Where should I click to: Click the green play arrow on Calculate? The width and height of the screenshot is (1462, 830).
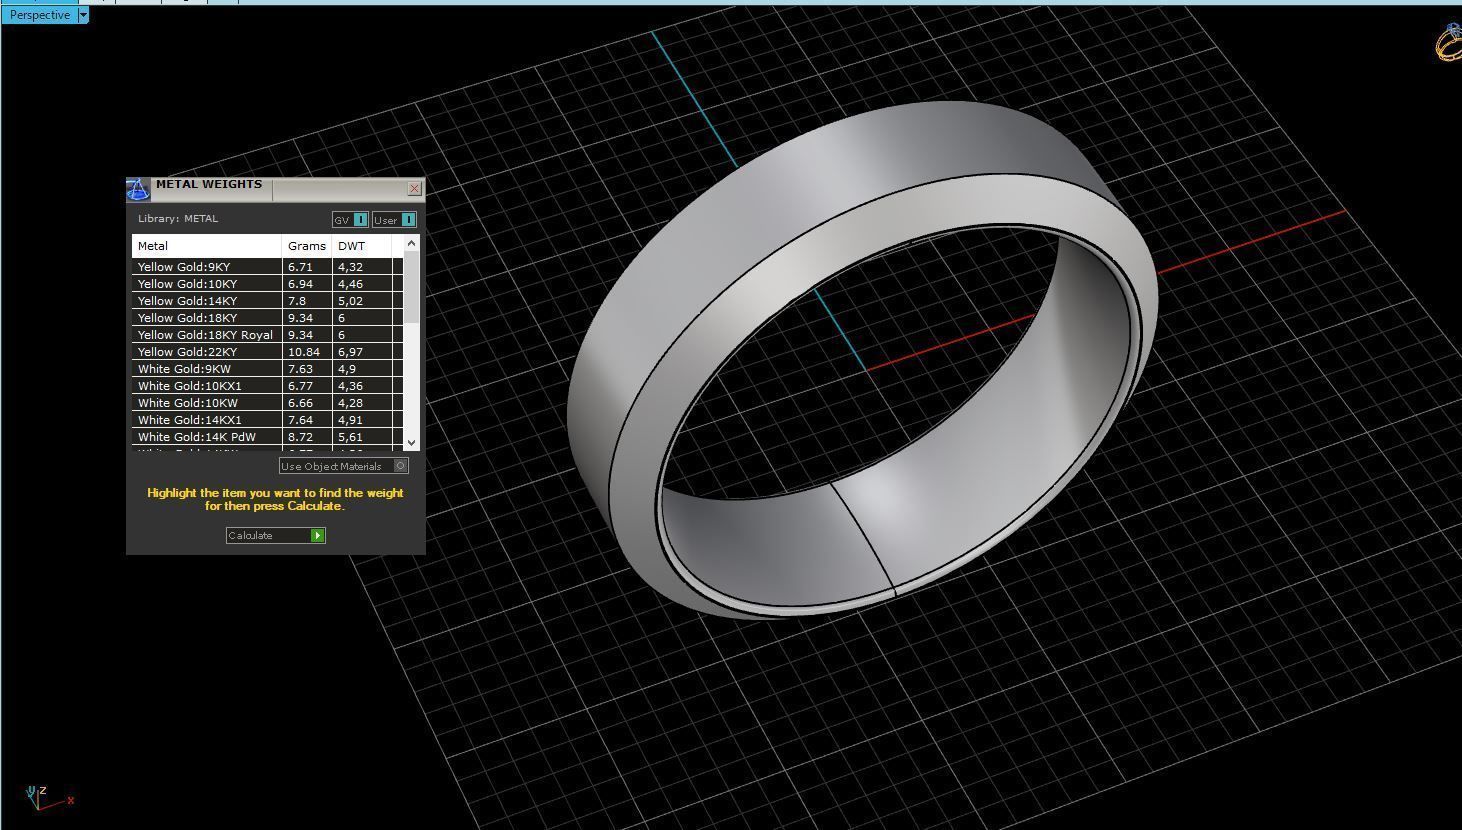coord(318,536)
